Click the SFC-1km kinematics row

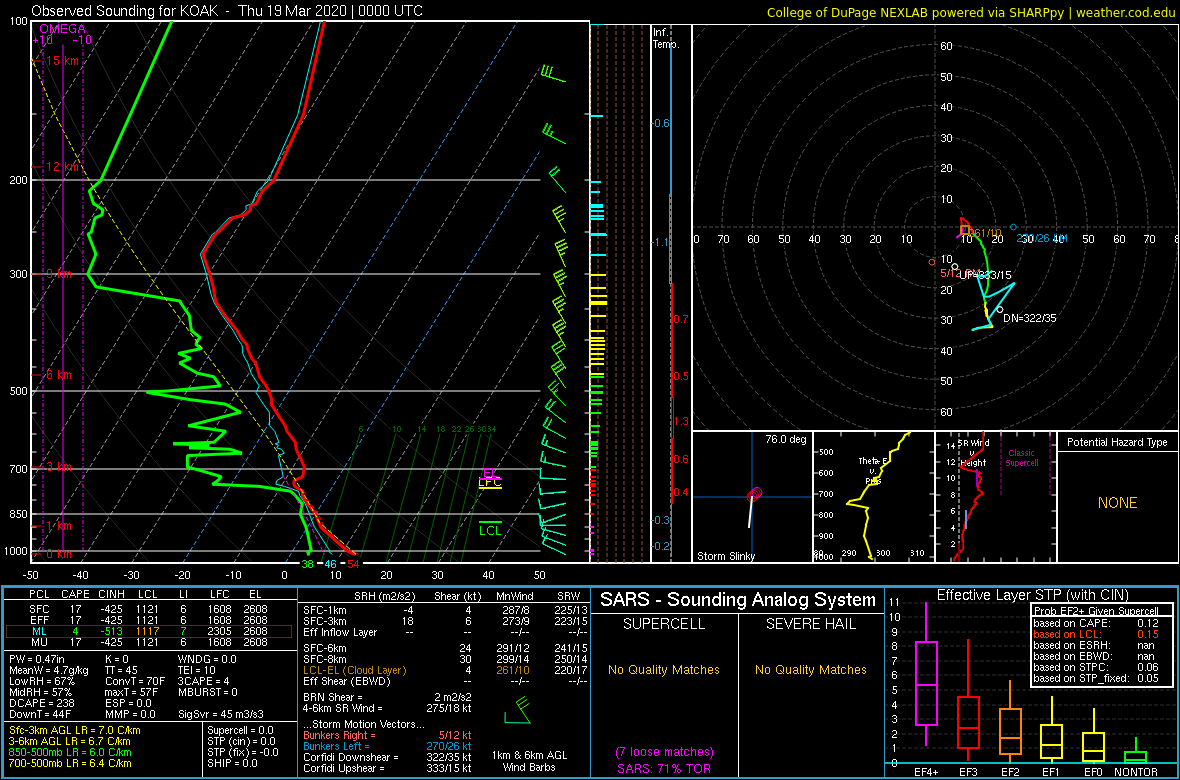[445, 610]
